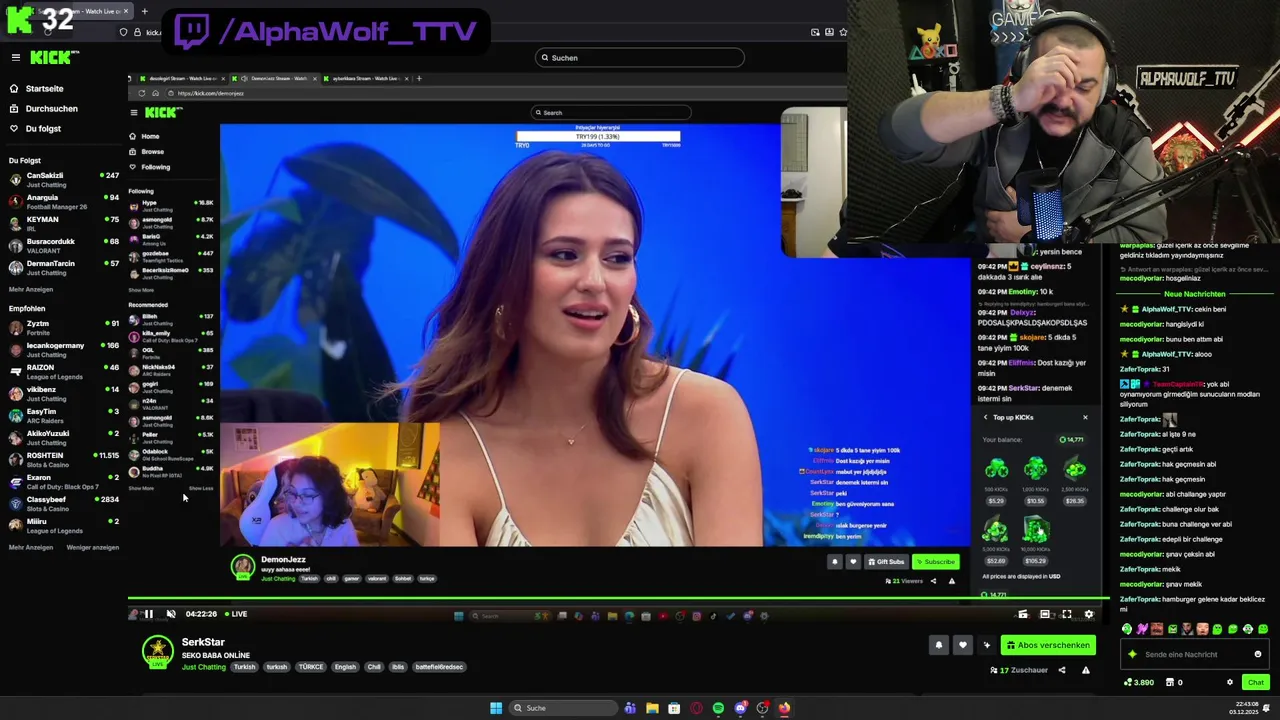Select the TÜRKCE tag

311,667
